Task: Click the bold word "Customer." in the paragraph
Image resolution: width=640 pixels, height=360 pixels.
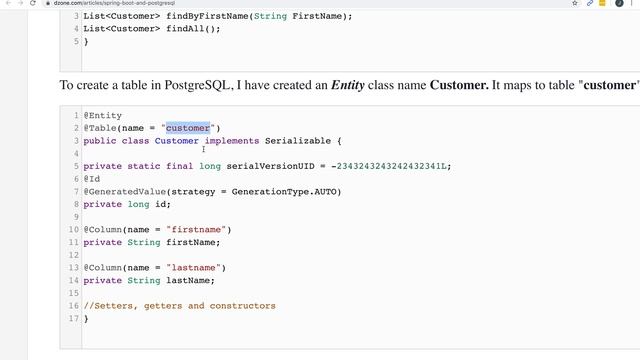Action: (x=459, y=85)
